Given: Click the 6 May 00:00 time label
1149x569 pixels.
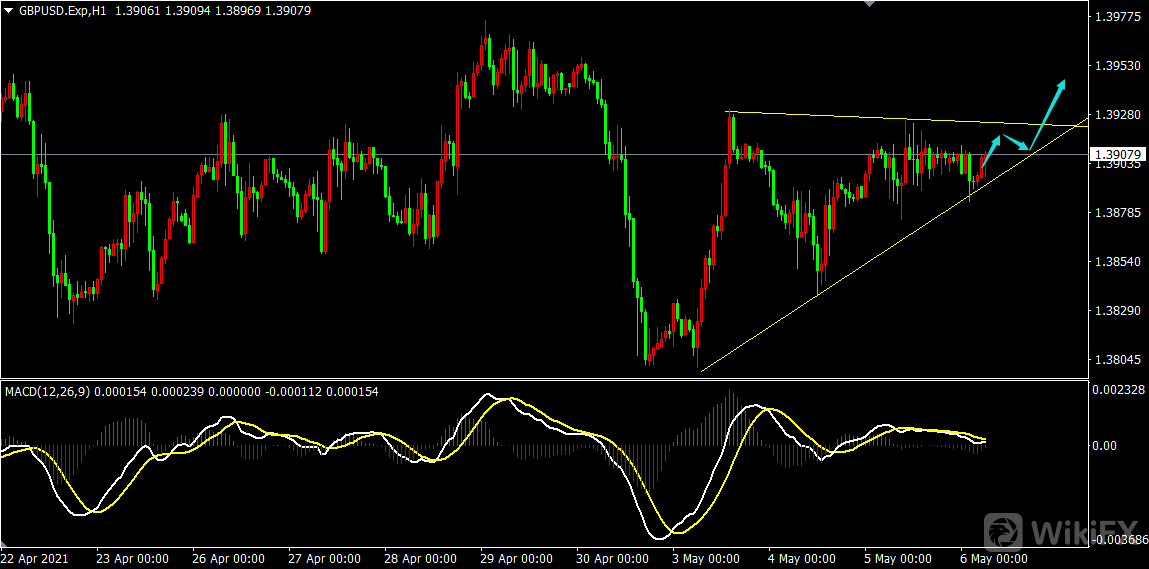Looking at the screenshot, I should pos(991,558).
